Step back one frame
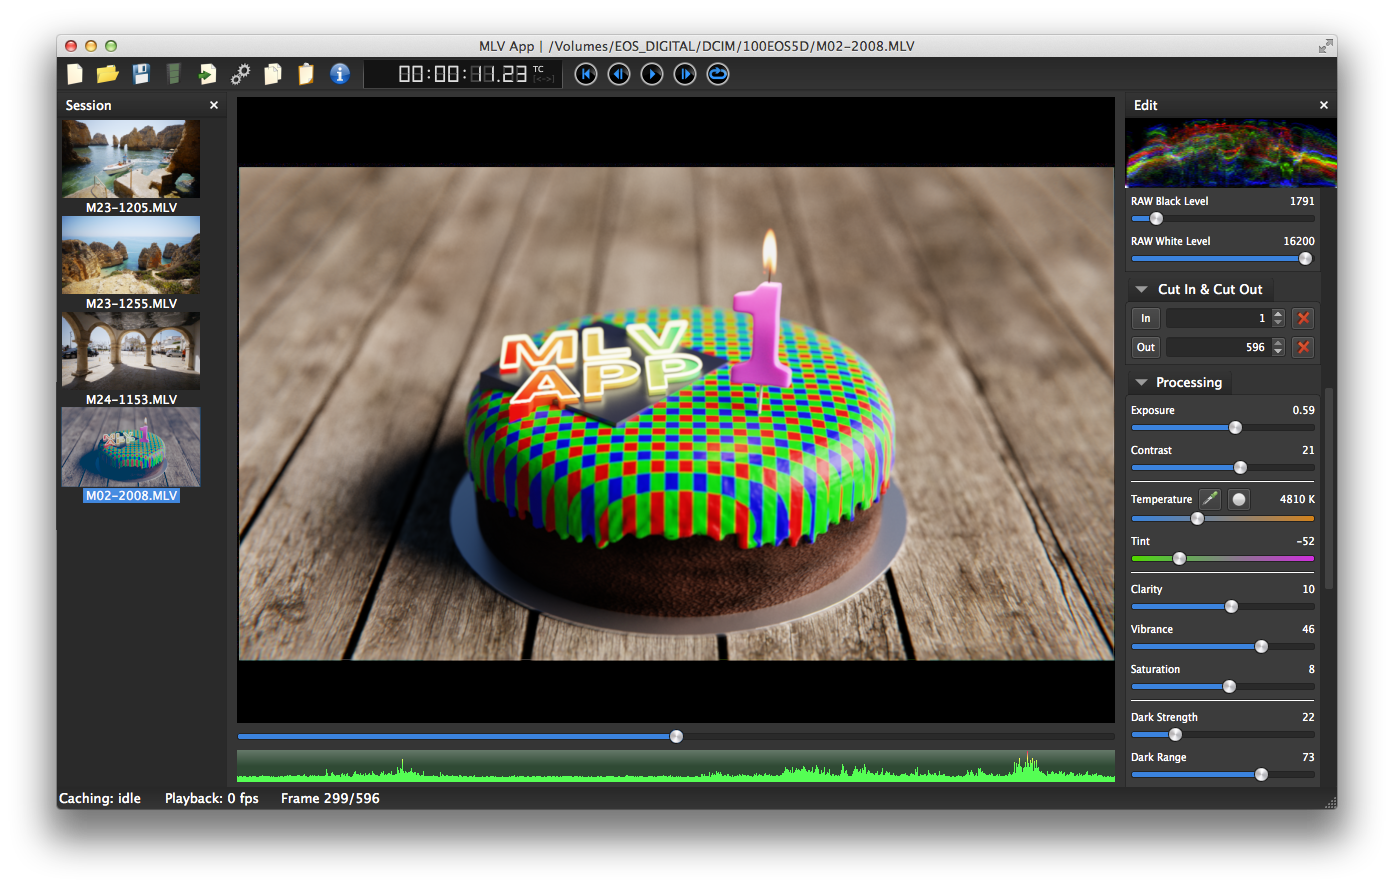The image size is (1394, 888). coord(619,74)
